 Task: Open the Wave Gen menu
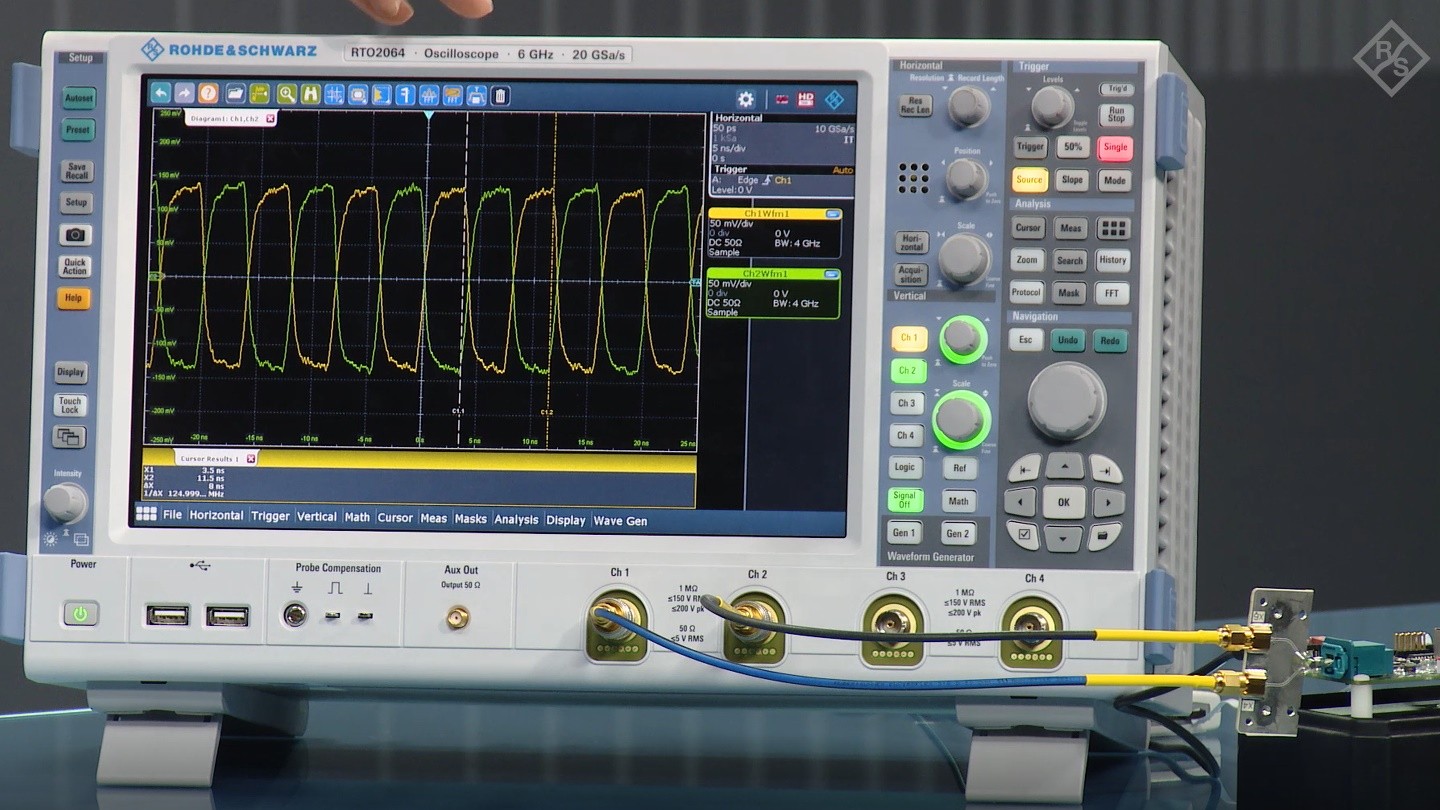(620, 520)
